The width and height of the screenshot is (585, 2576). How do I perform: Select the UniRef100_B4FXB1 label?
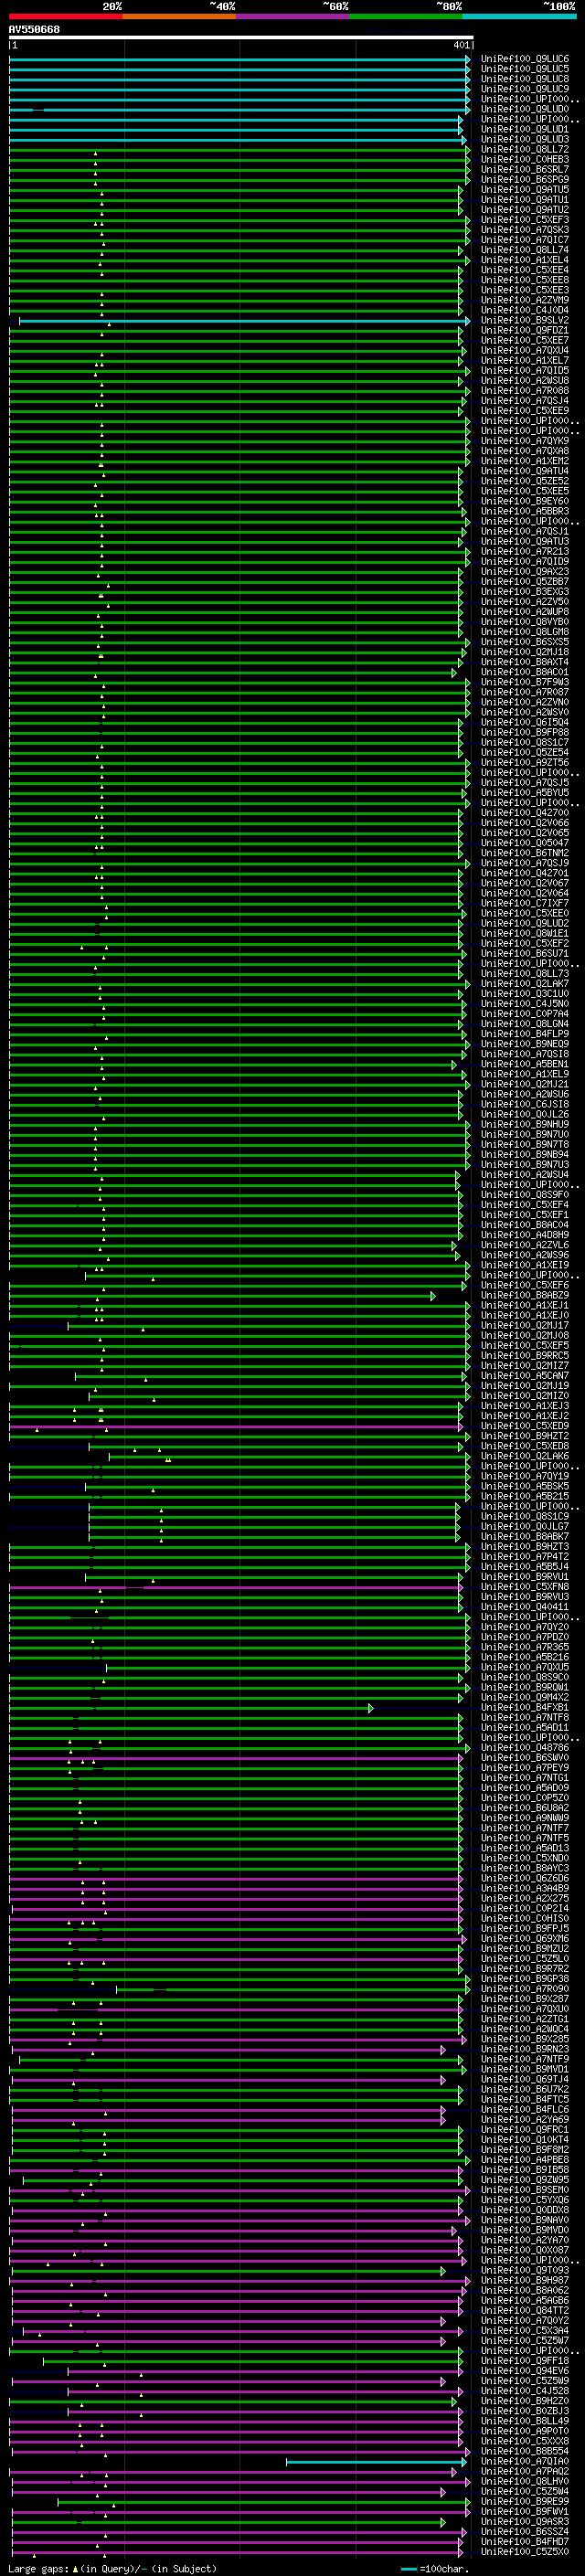525,1707
